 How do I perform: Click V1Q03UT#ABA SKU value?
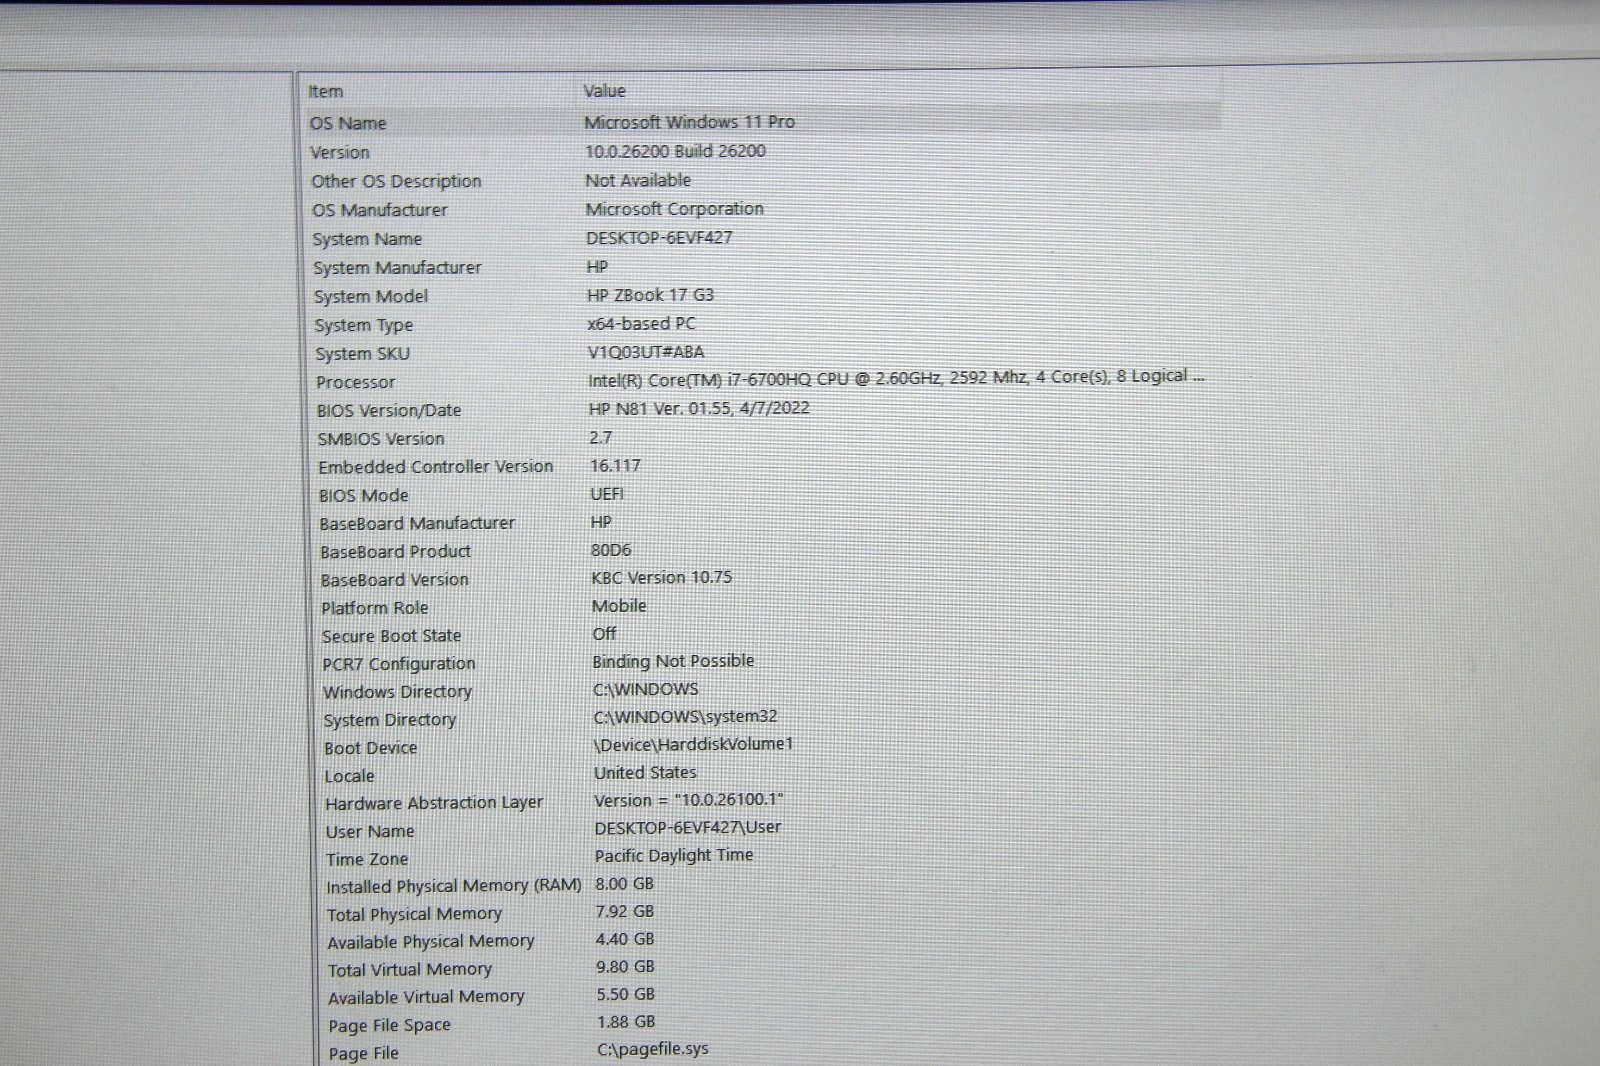[x=646, y=352]
